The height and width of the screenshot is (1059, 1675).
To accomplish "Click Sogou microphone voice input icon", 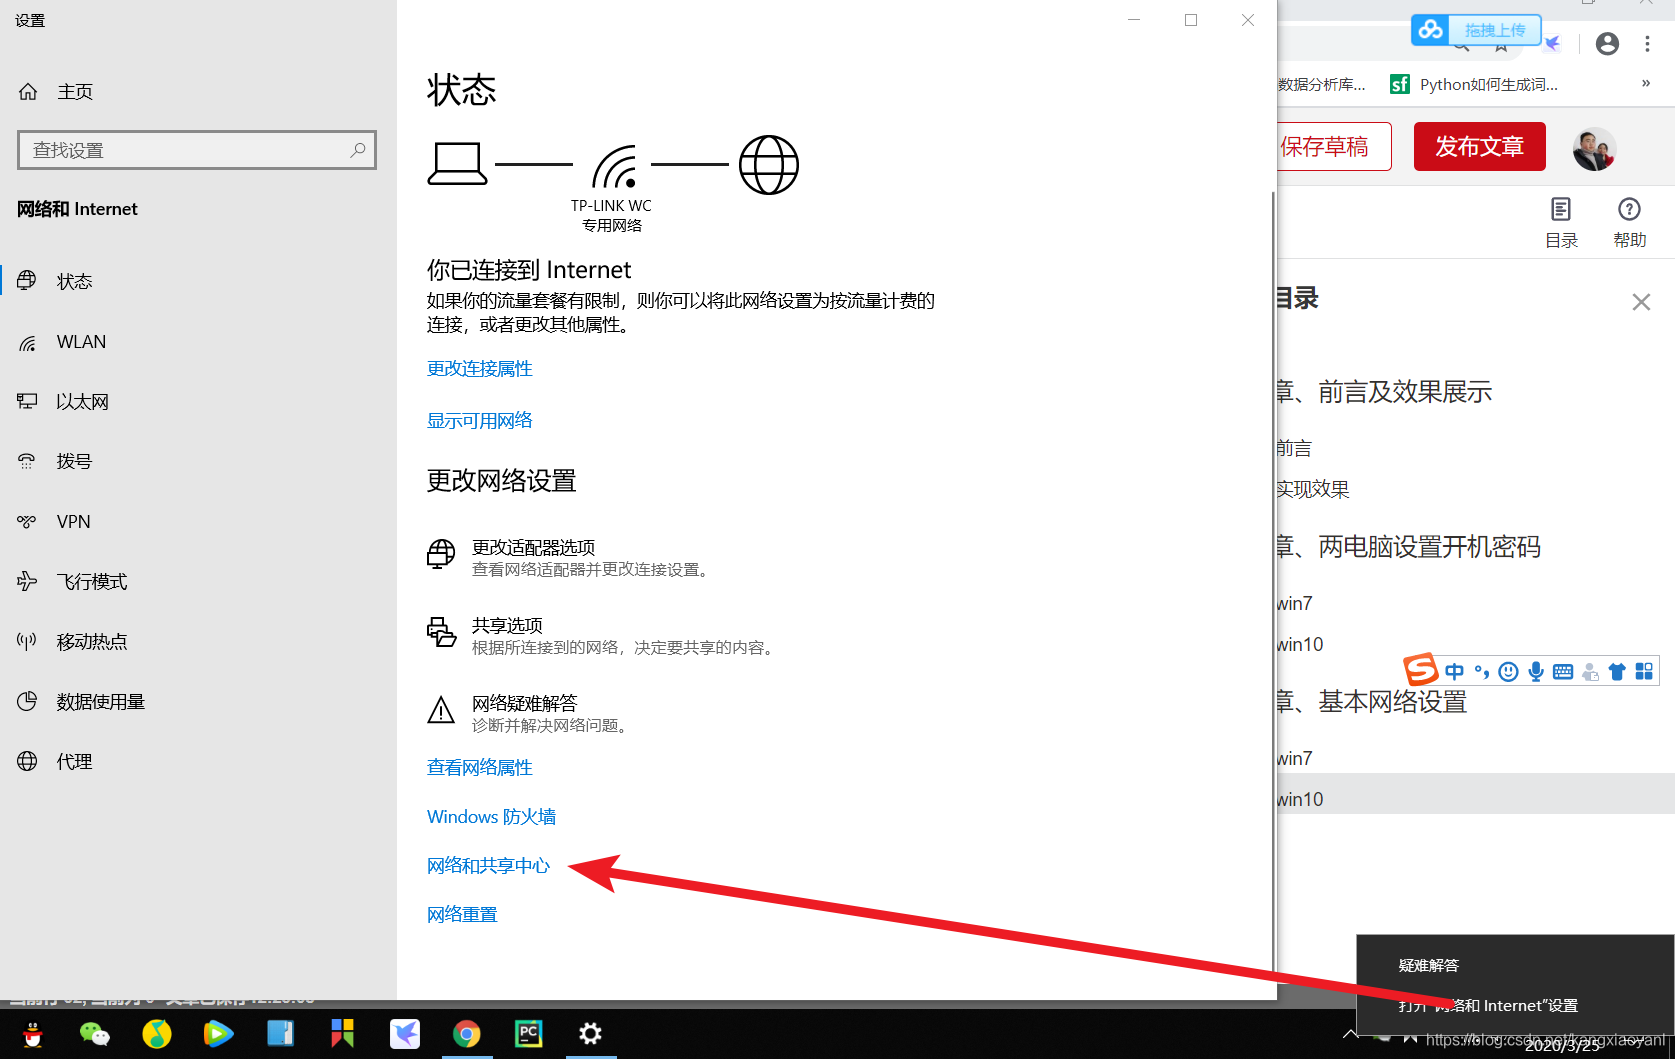I will 1536,672.
